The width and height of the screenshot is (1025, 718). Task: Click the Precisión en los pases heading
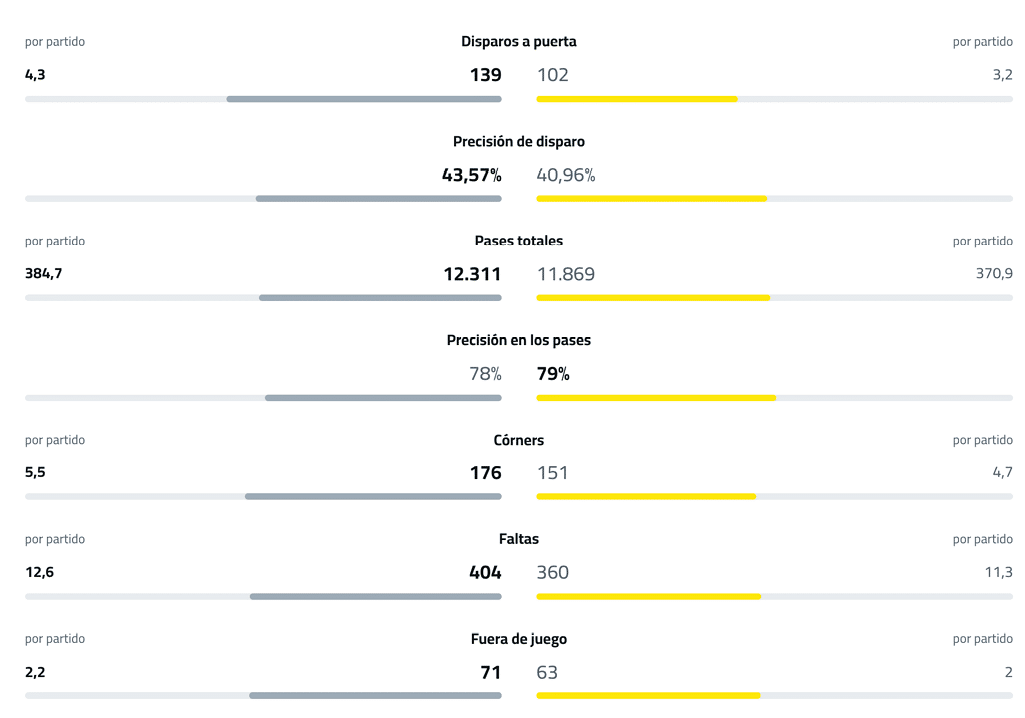tap(518, 340)
